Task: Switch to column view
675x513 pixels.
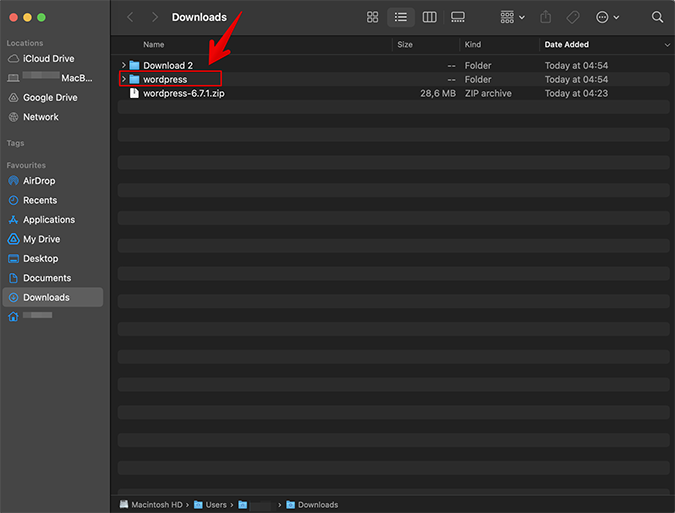Action: click(x=429, y=17)
